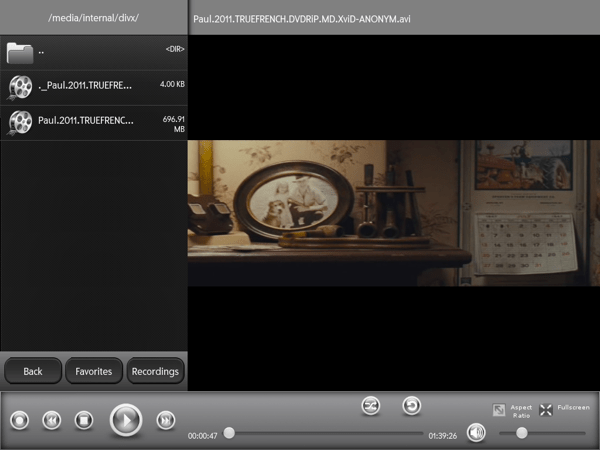Toggle repeat mode
600x450 pixels.
(412, 406)
